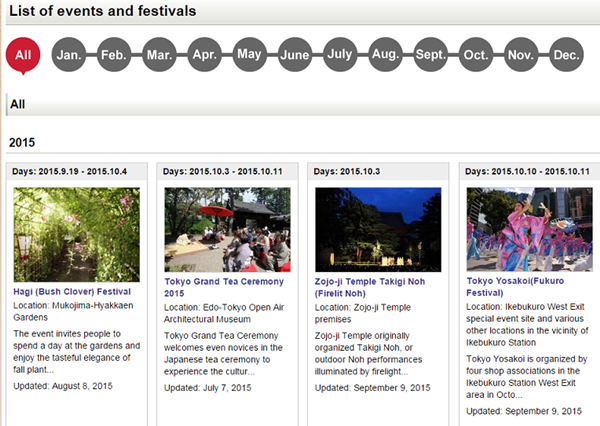
Task: Open Tokyo Yosakoi (Fukuro Festival) link
Action: [520, 287]
